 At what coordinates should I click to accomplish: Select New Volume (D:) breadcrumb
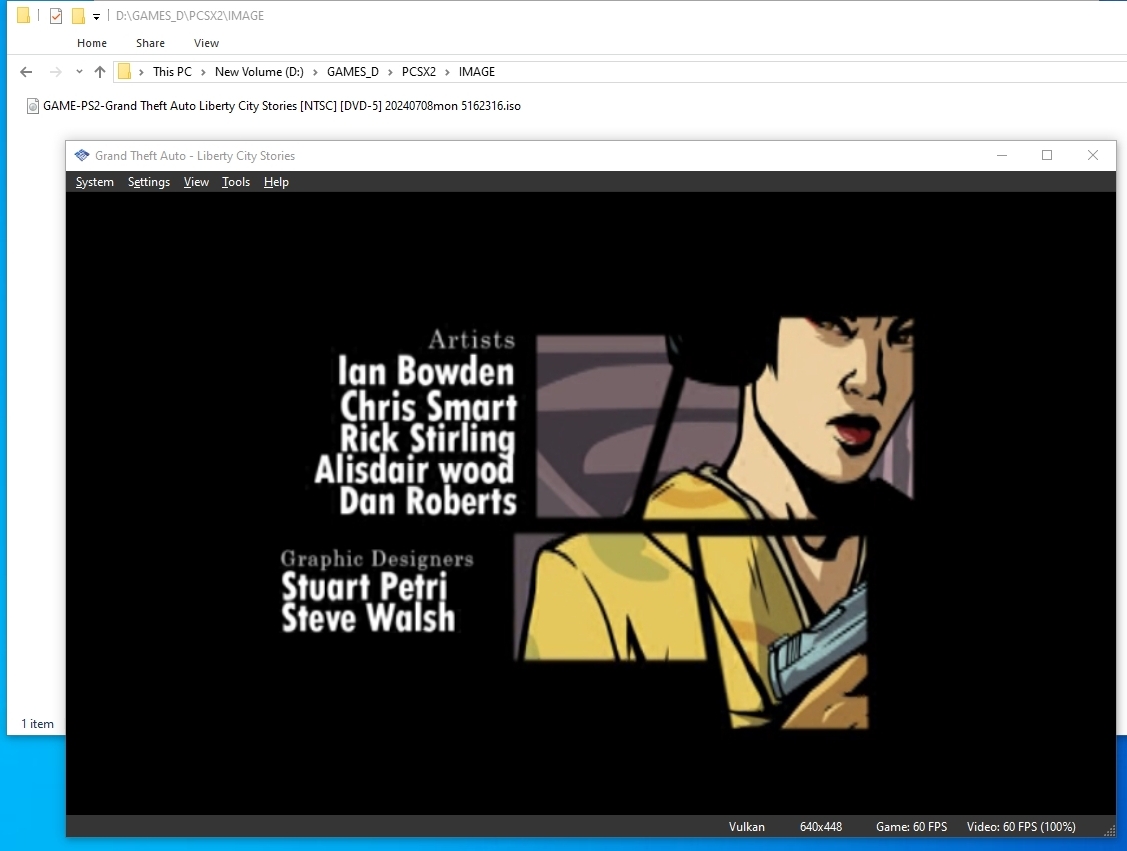click(x=259, y=72)
